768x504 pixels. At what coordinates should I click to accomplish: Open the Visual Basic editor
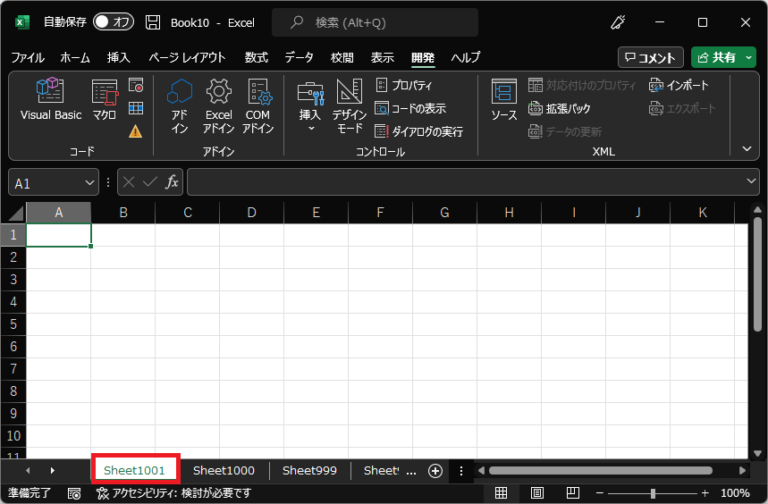click(50, 101)
